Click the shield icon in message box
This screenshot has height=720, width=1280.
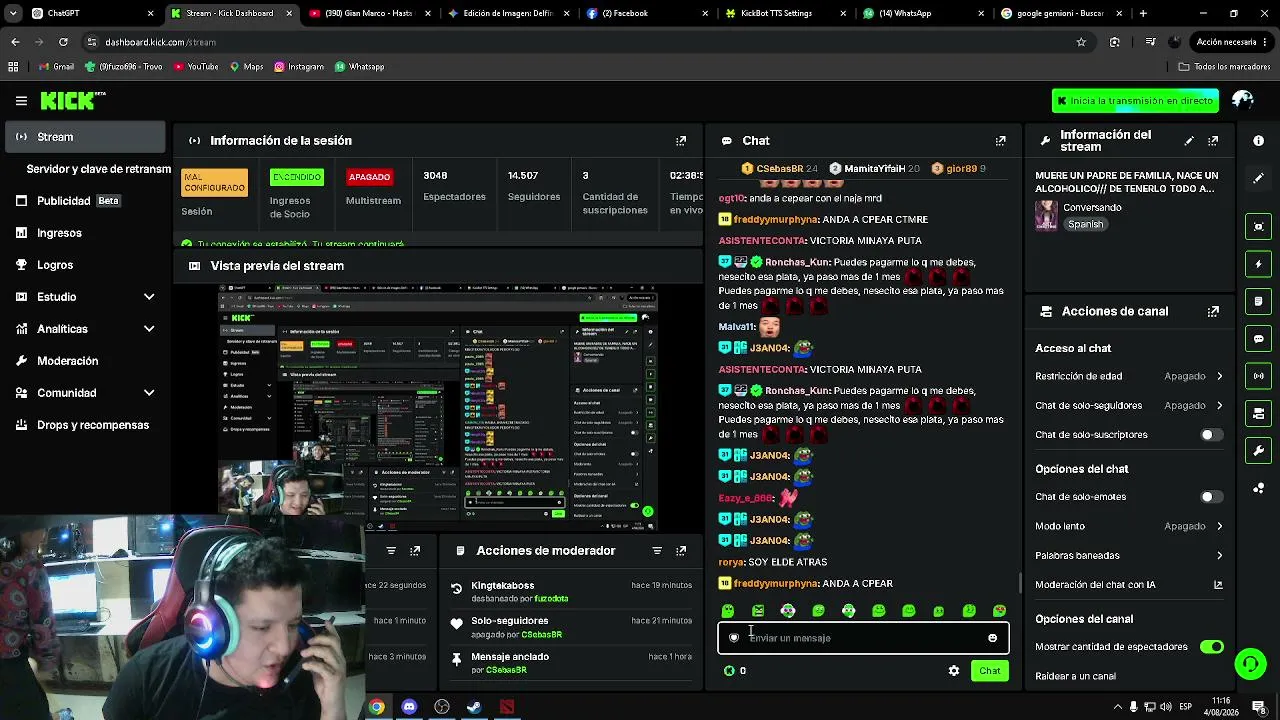(734, 638)
